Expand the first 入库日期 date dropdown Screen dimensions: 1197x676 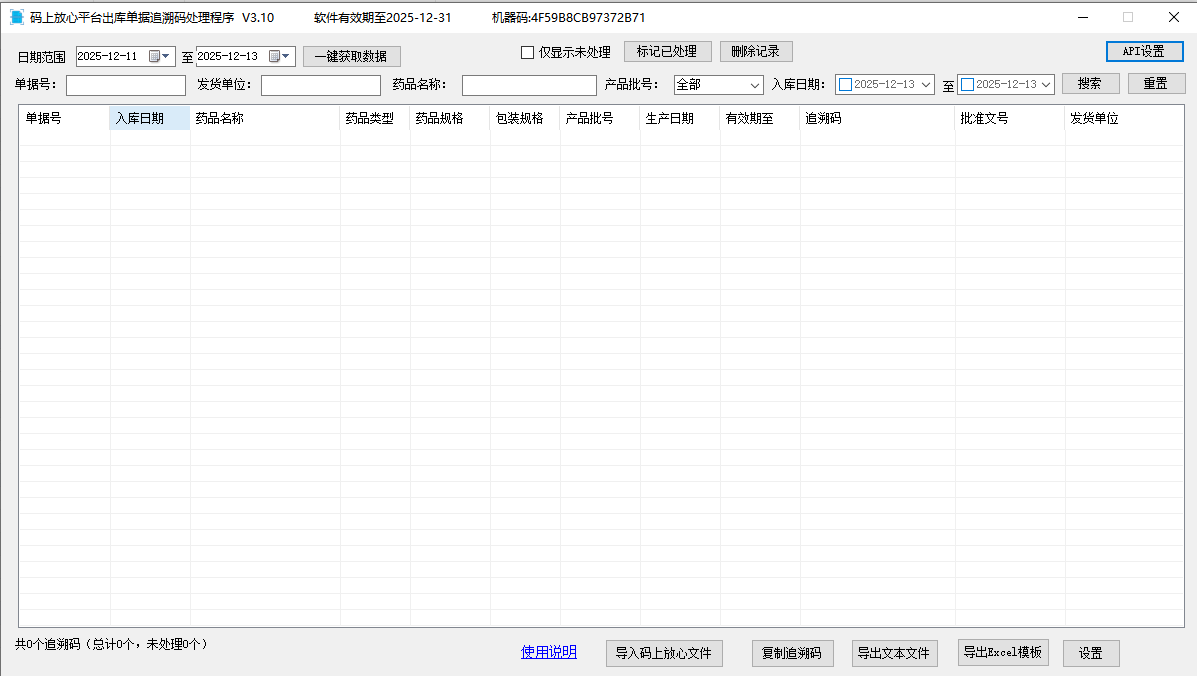[926, 84]
